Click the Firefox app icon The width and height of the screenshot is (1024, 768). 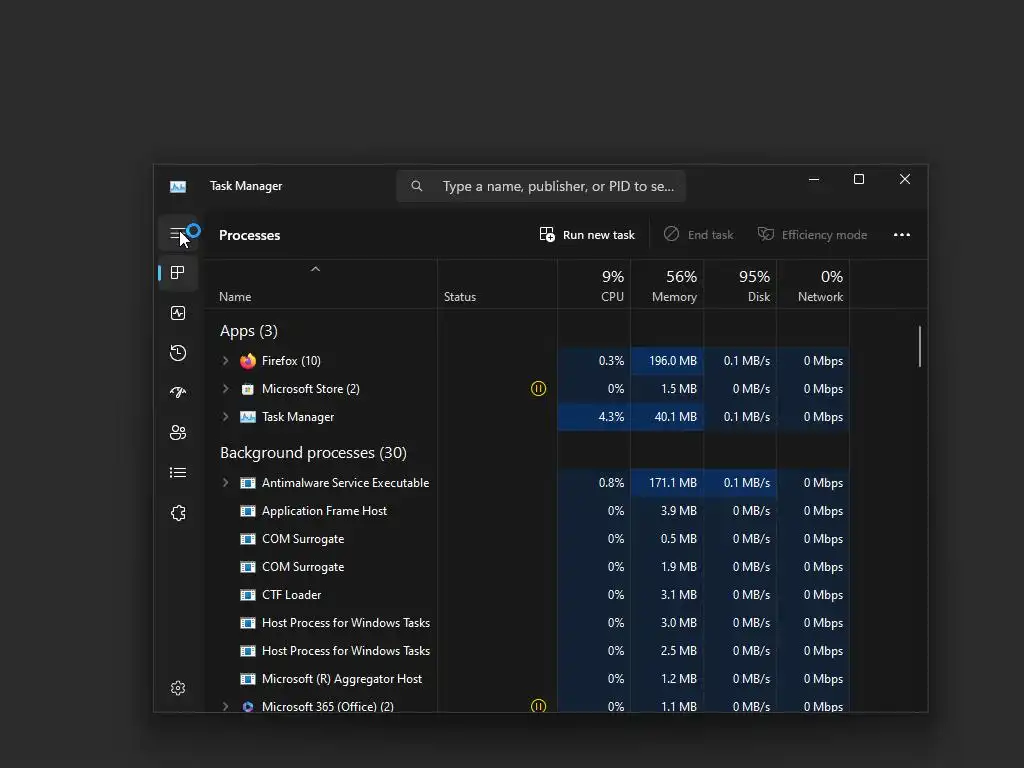click(248, 360)
